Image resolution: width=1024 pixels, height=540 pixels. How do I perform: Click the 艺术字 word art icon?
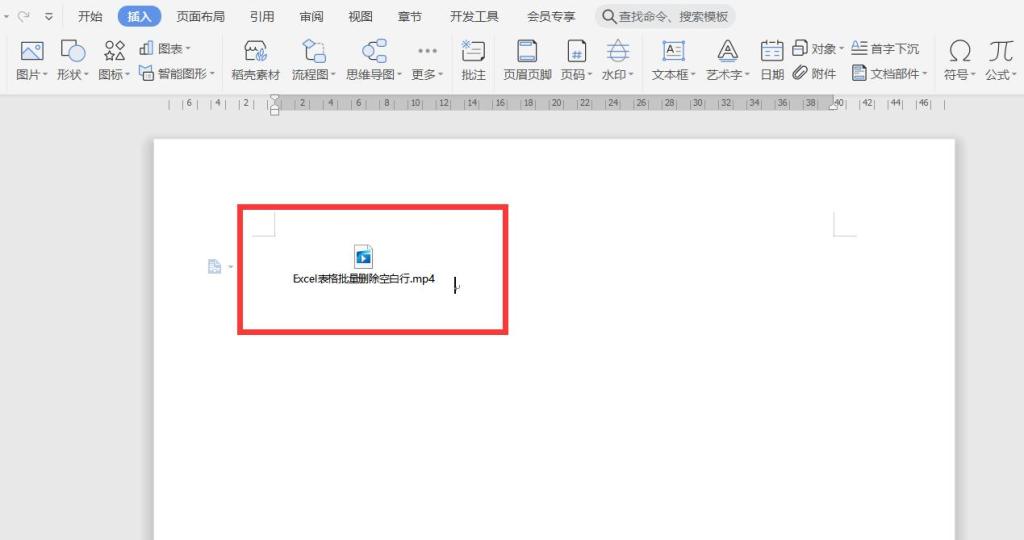tap(728, 52)
